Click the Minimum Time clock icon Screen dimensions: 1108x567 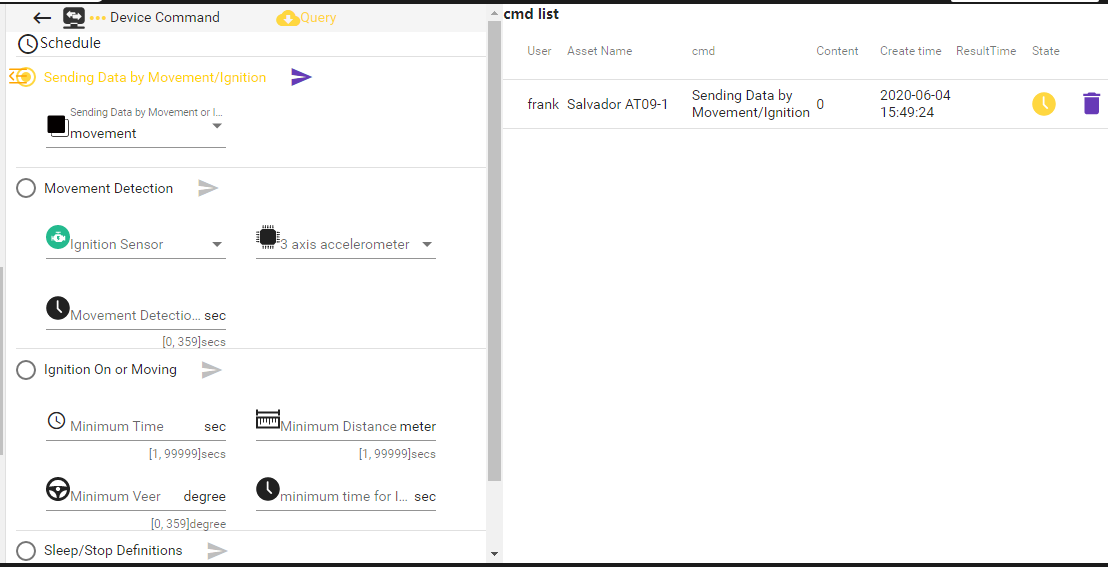57,420
